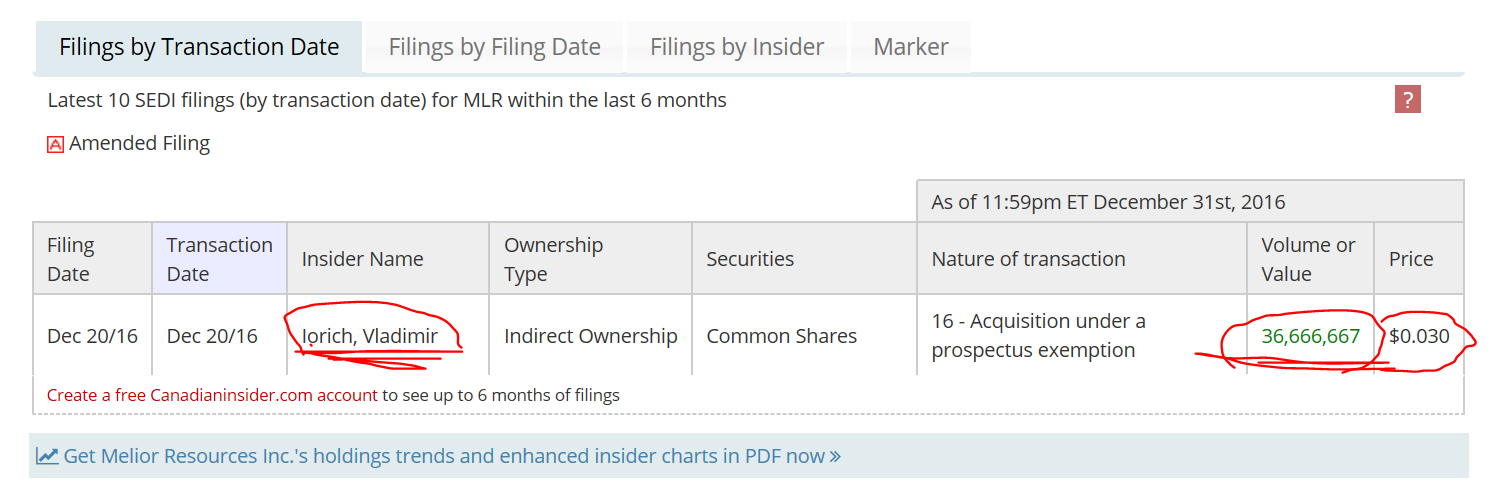Click the Insider Name column header
This screenshot has height=497, width=1500.
pyautogui.click(x=362, y=259)
